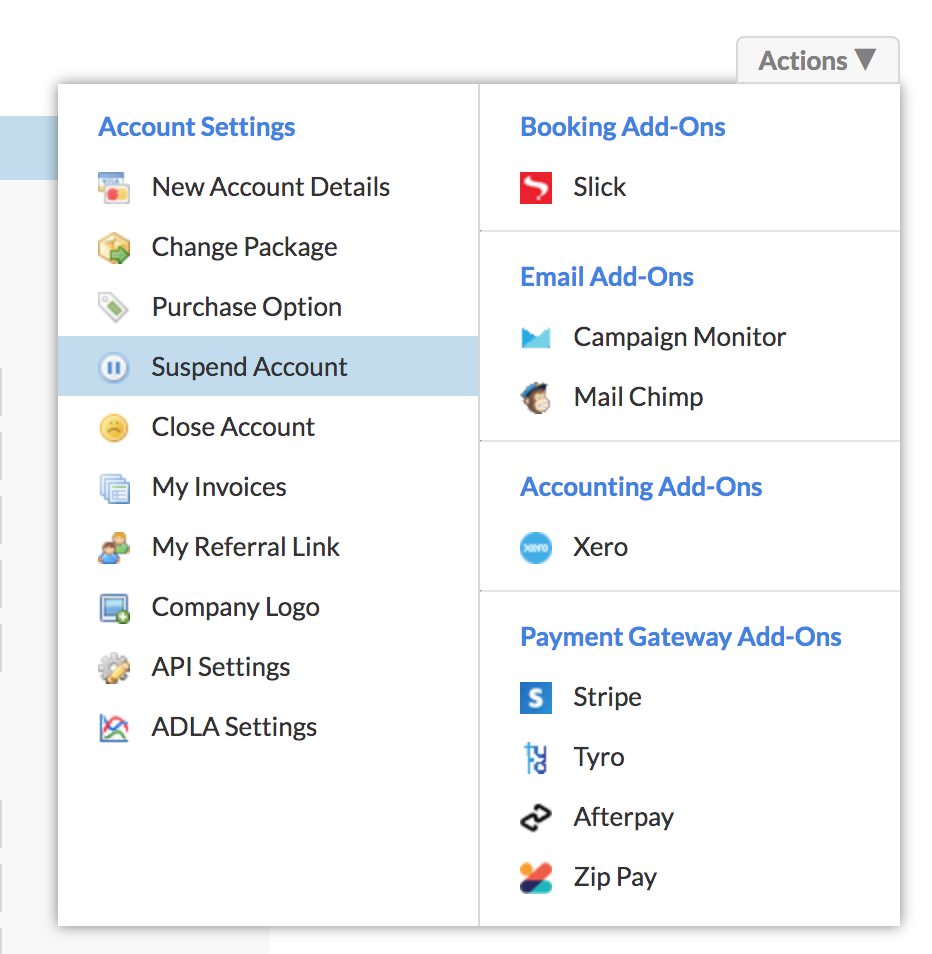Click the My Referral Link people icon
The height and width of the screenshot is (954, 932).
(114, 548)
